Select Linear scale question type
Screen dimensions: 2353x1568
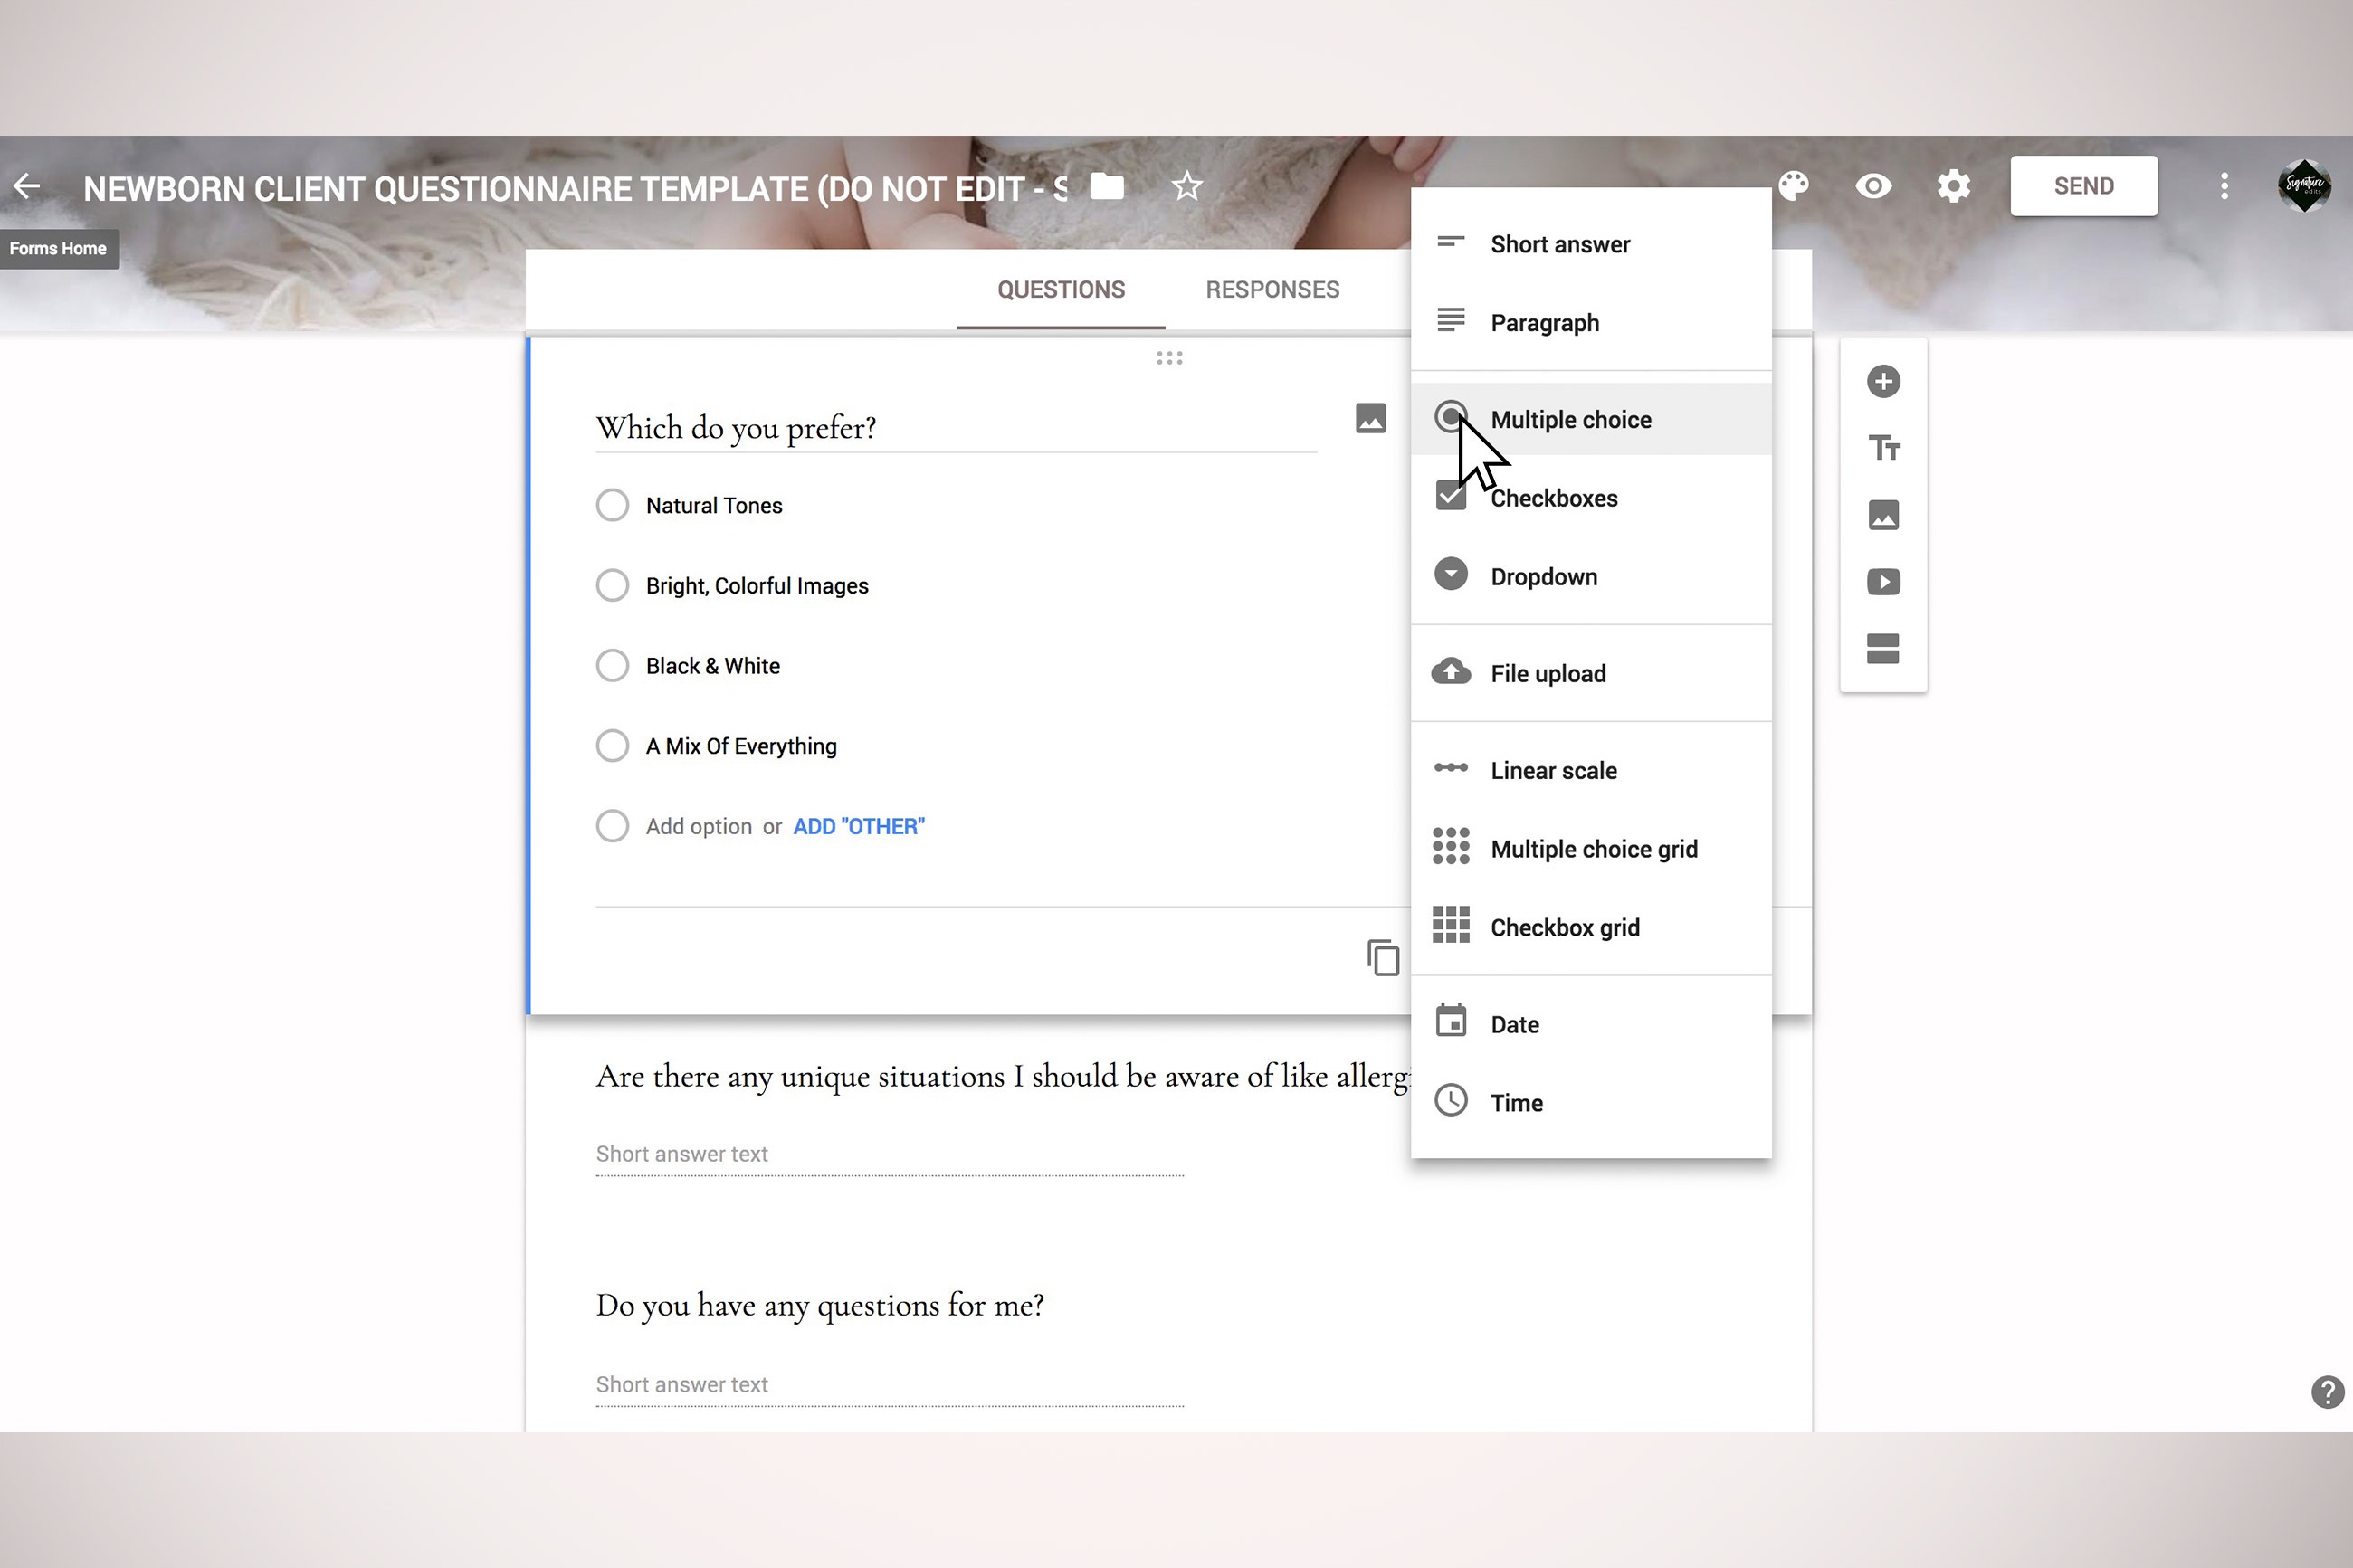(1552, 770)
